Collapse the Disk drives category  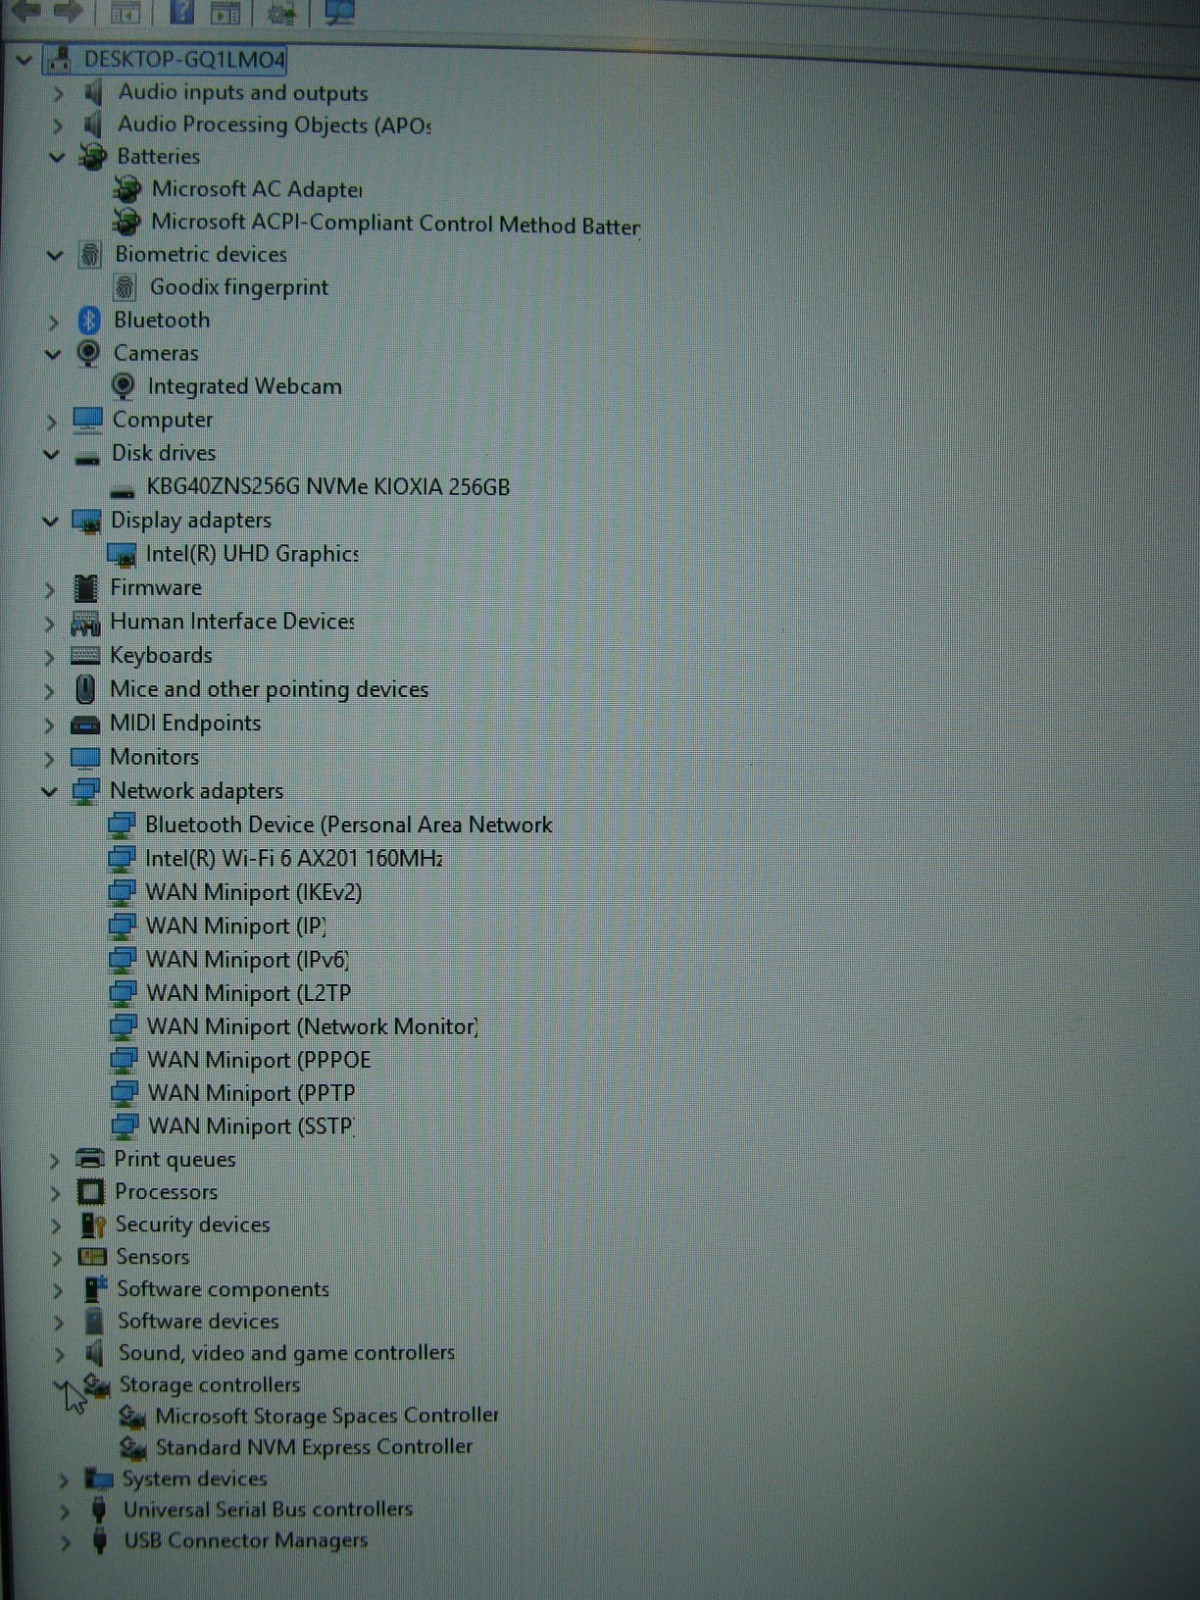pos(51,454)
